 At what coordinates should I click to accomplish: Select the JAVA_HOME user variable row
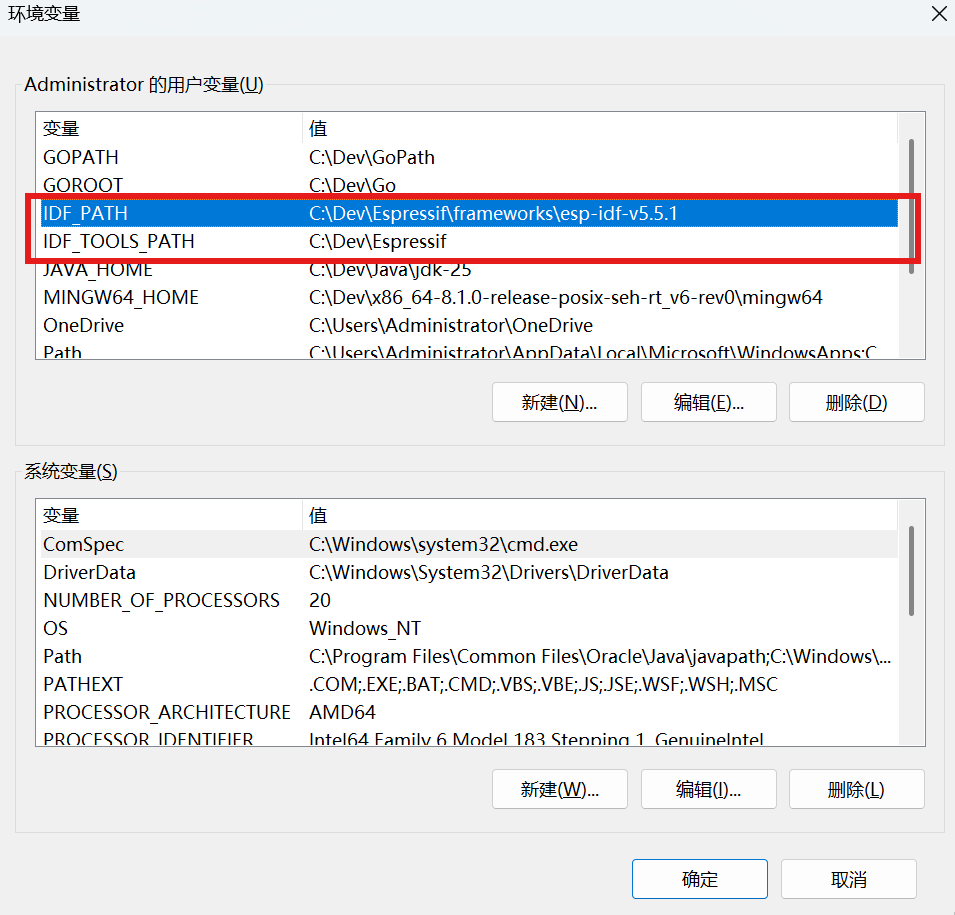97,270
